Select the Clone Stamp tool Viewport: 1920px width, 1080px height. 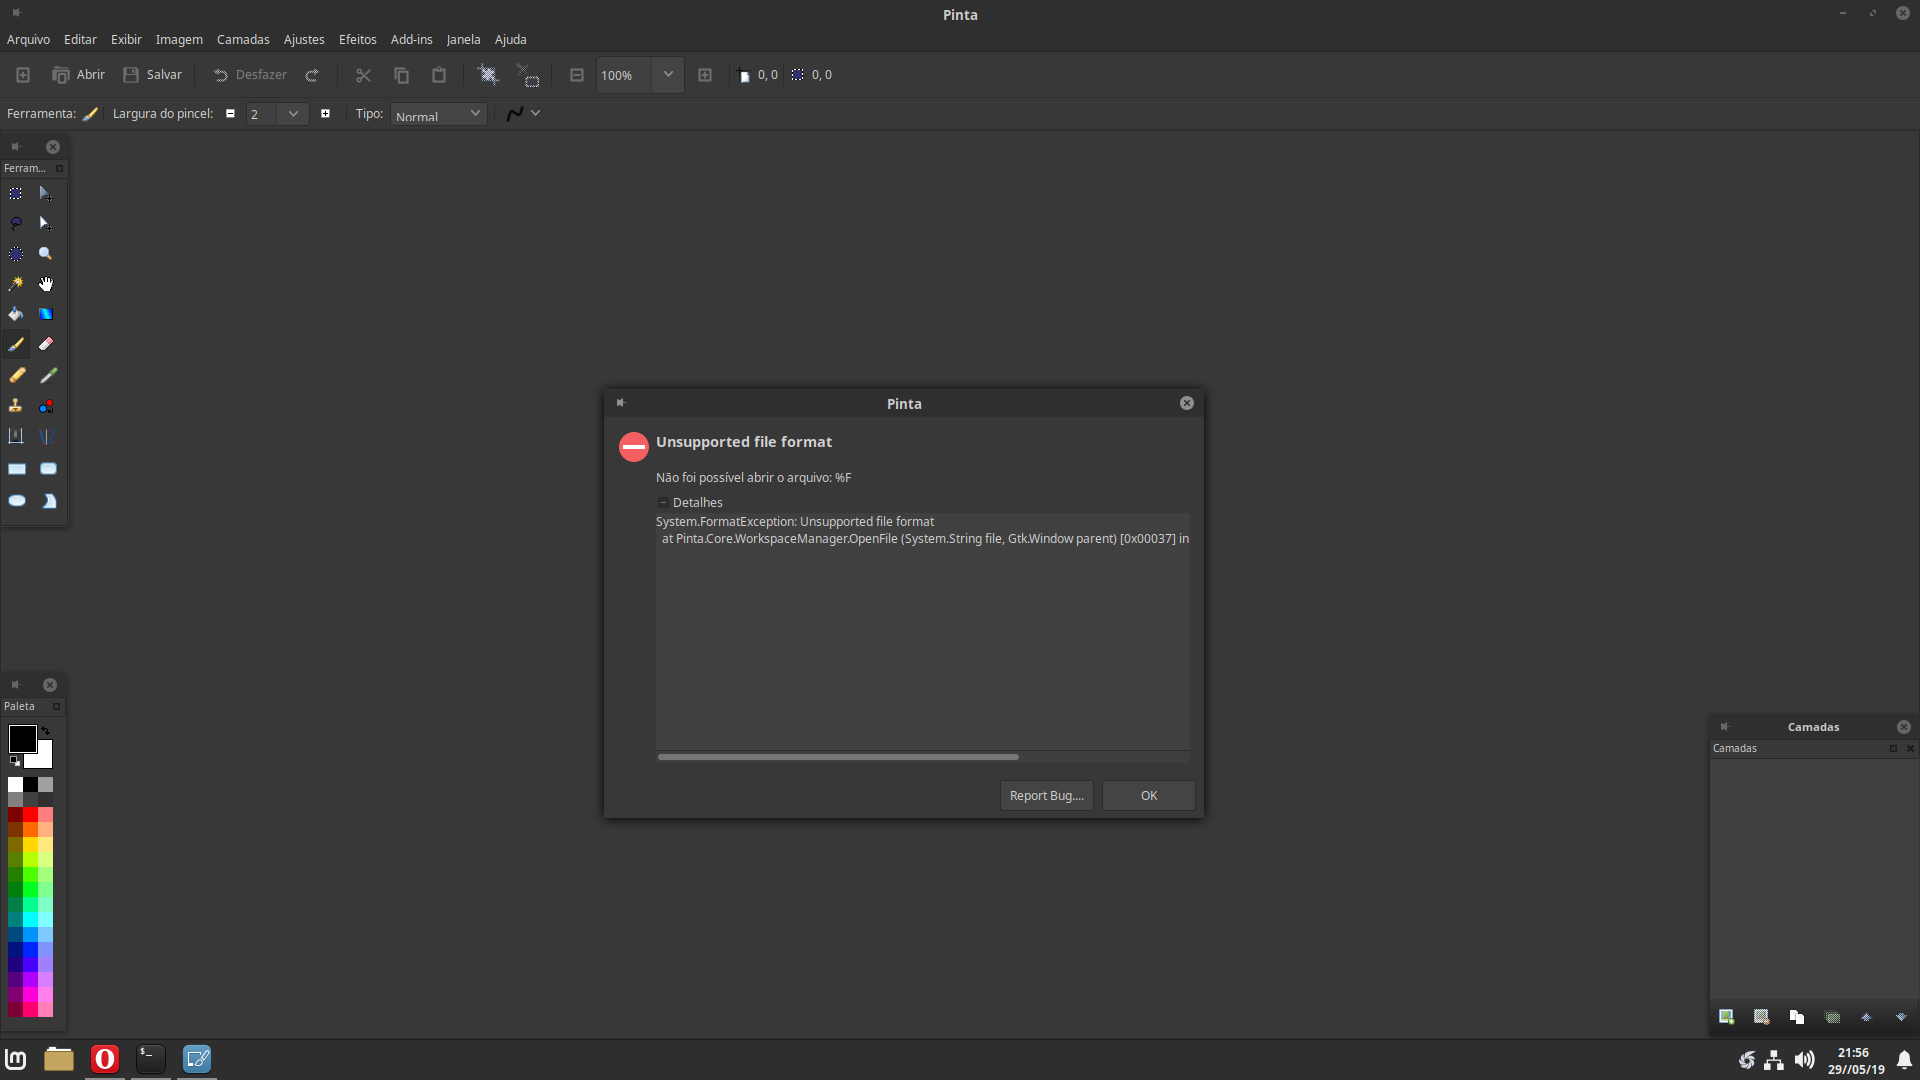[x=16, y=406]
